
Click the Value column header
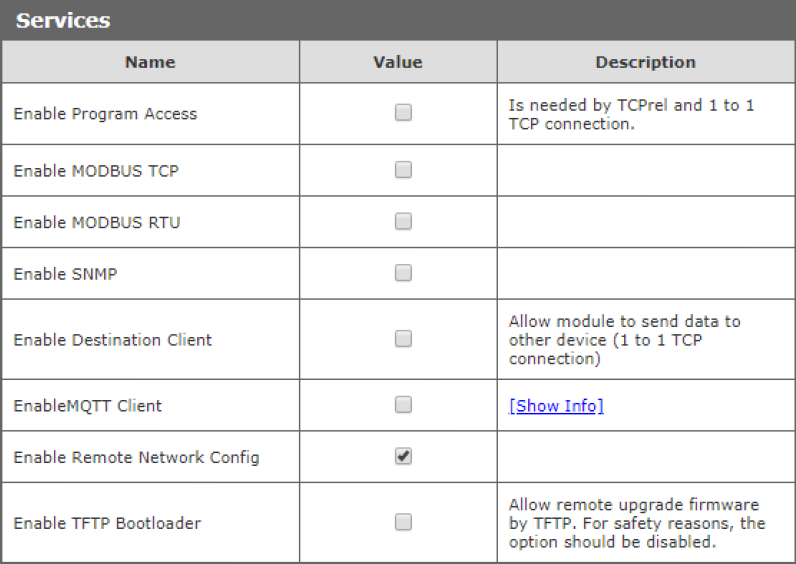click(398, 62)
